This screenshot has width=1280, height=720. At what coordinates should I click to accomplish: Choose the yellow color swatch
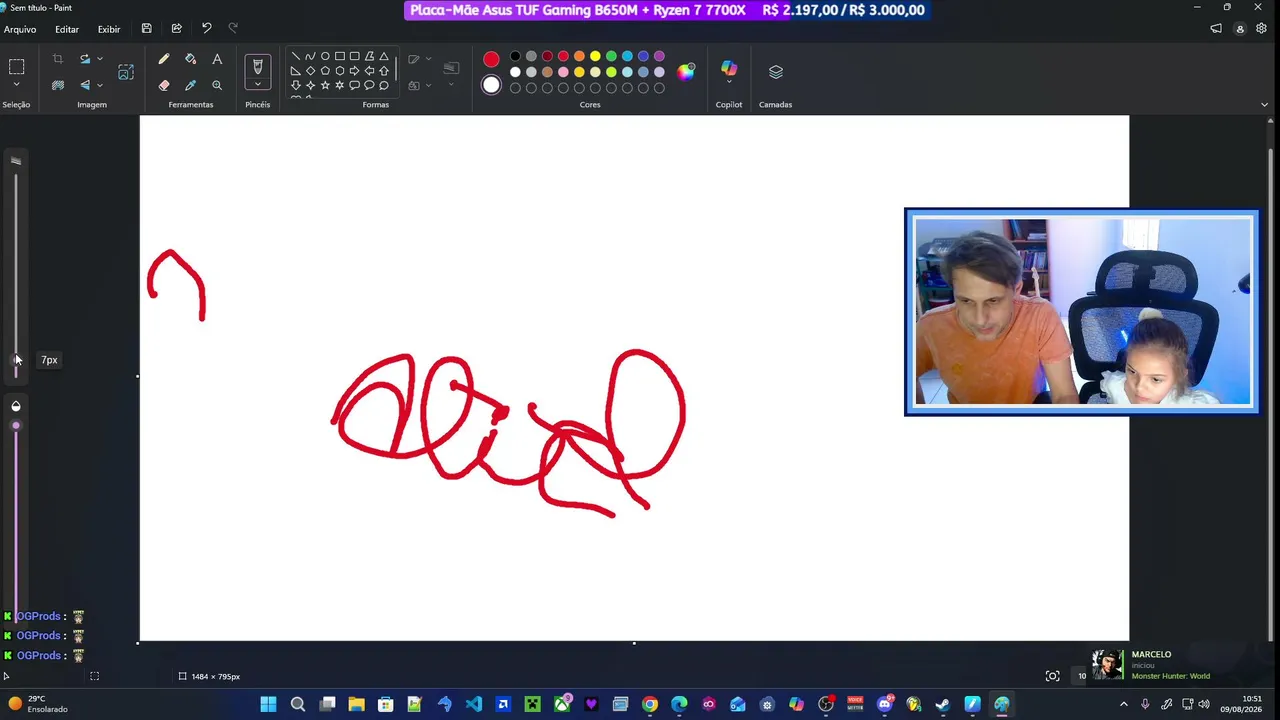coord(595,56)
